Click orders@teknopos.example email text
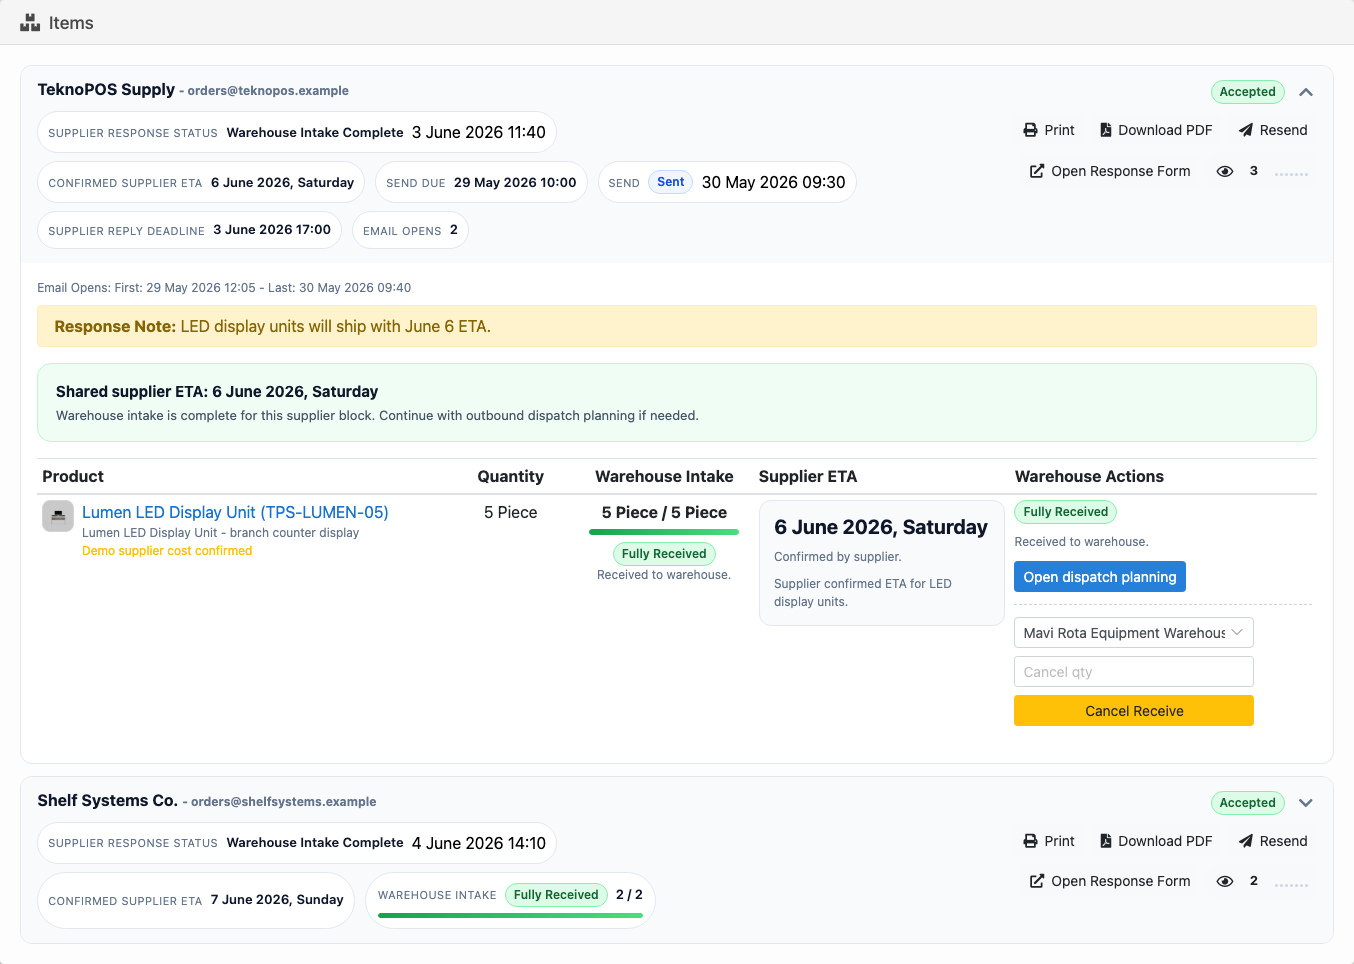The image size is (1354, 964). point(268,90)
